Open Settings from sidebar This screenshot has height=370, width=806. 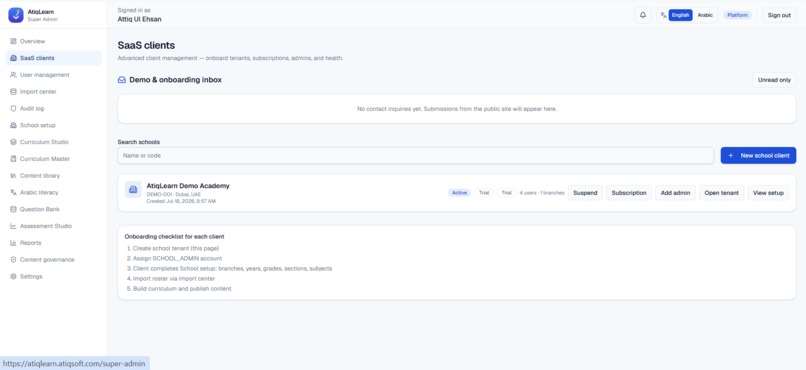tap(53, 276)
